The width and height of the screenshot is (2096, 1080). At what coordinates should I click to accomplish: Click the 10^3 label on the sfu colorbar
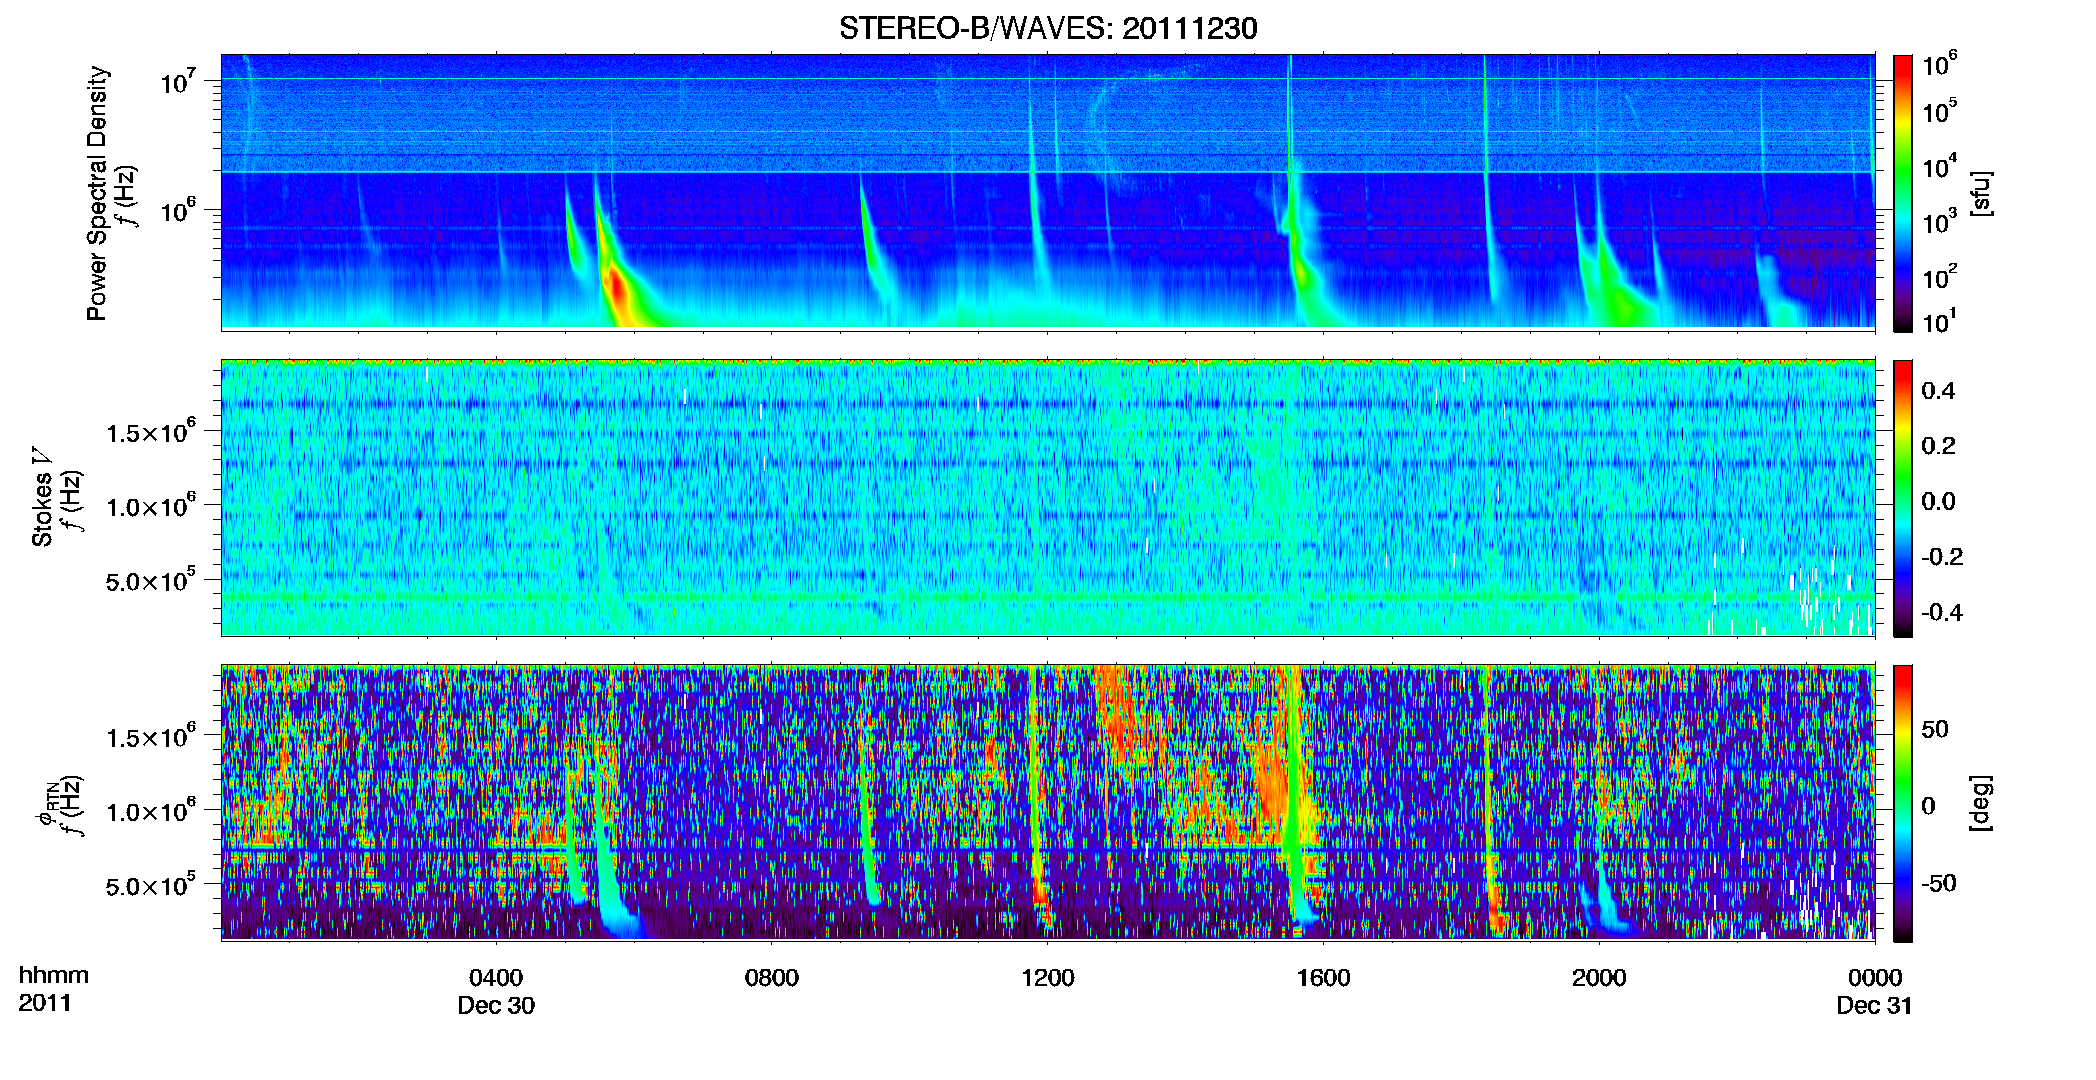click(1939, 221)
